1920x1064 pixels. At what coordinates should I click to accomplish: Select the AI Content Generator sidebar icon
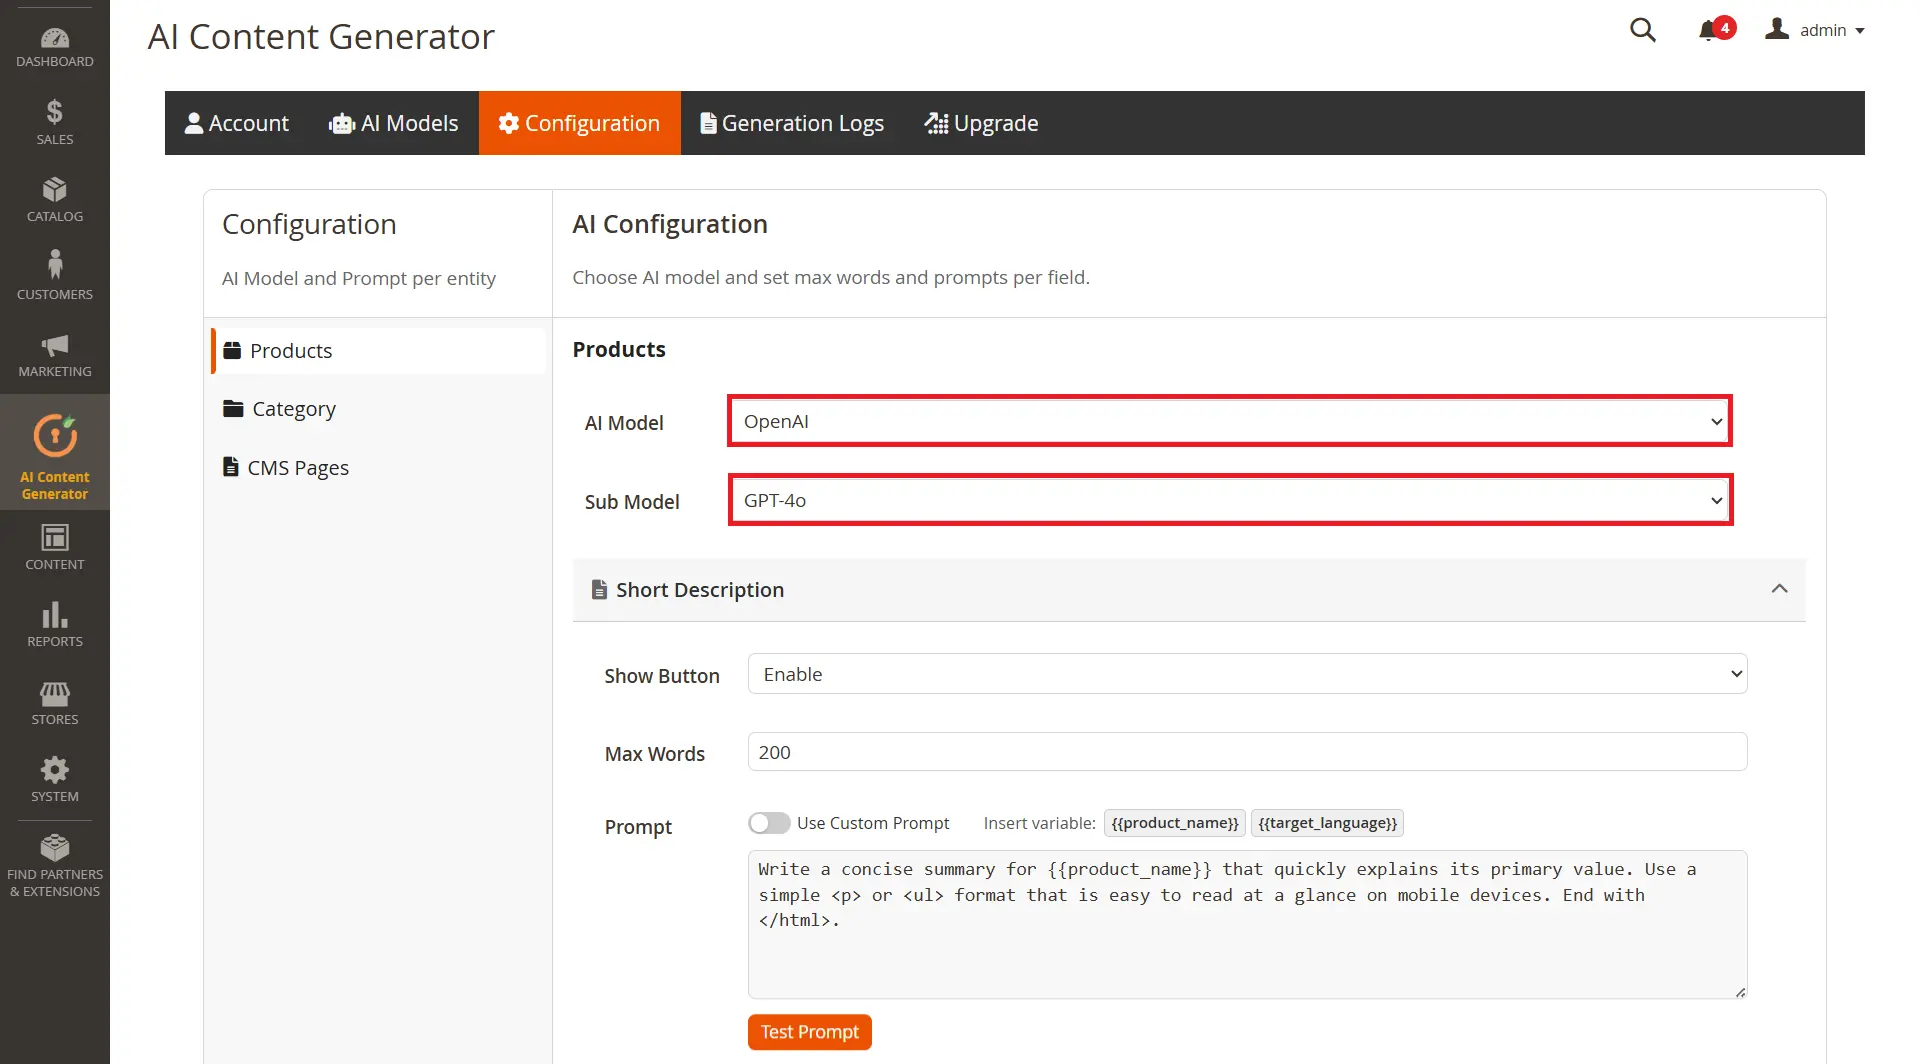pyautogui.click(x=55, y=452)
